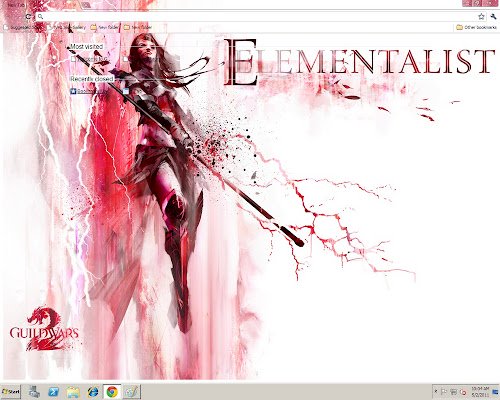Open the Windows Start menu
This screenshot has height=400, width=500.
click(11, 392)
